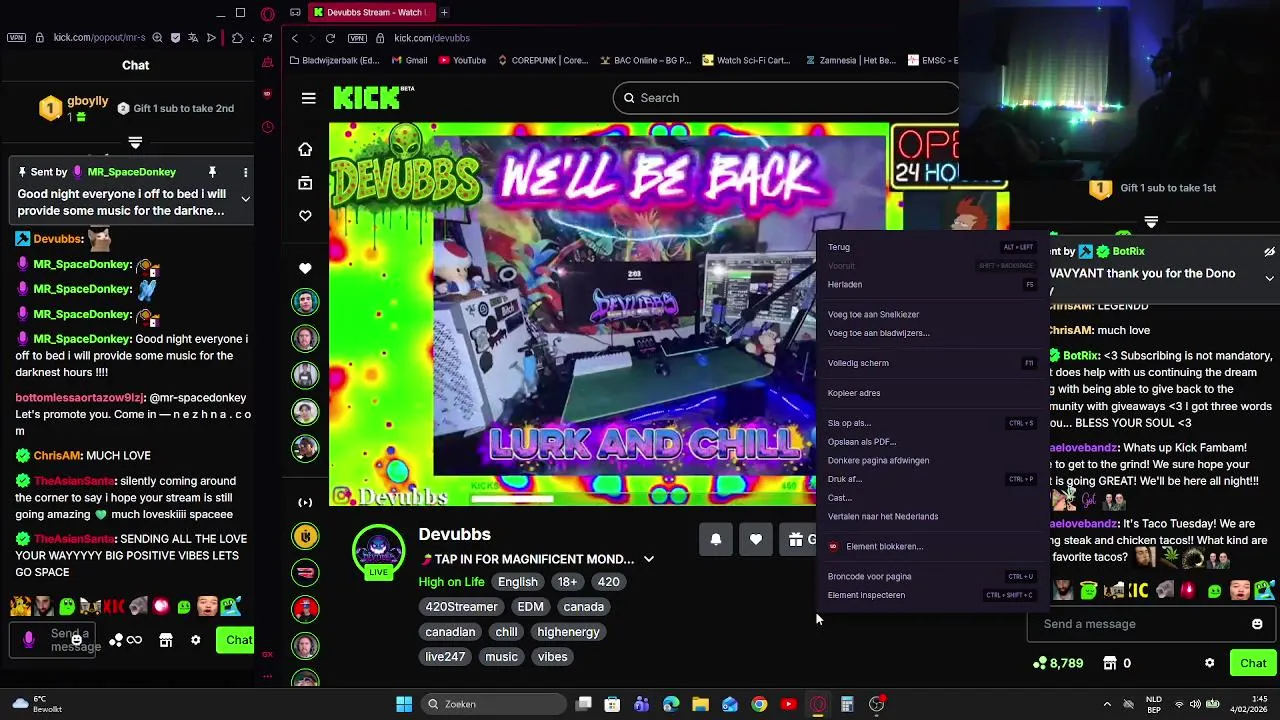Open extensions cube icon in popout window
The width and height of the screenshot is (1280, 720).
tap(237, 38)
